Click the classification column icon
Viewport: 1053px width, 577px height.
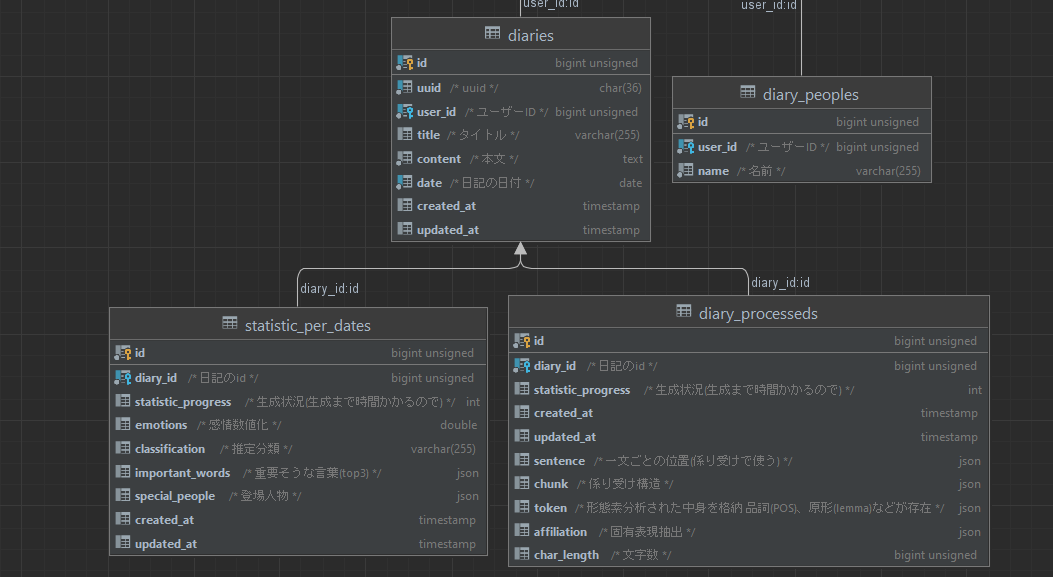point(122,448)
